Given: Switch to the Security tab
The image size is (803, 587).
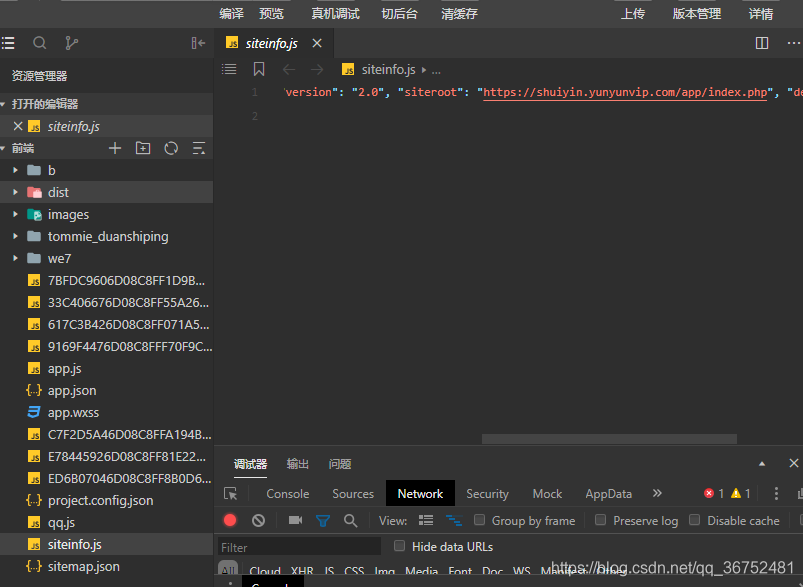Looking at the screenshot, I should [x=488, y=494].
